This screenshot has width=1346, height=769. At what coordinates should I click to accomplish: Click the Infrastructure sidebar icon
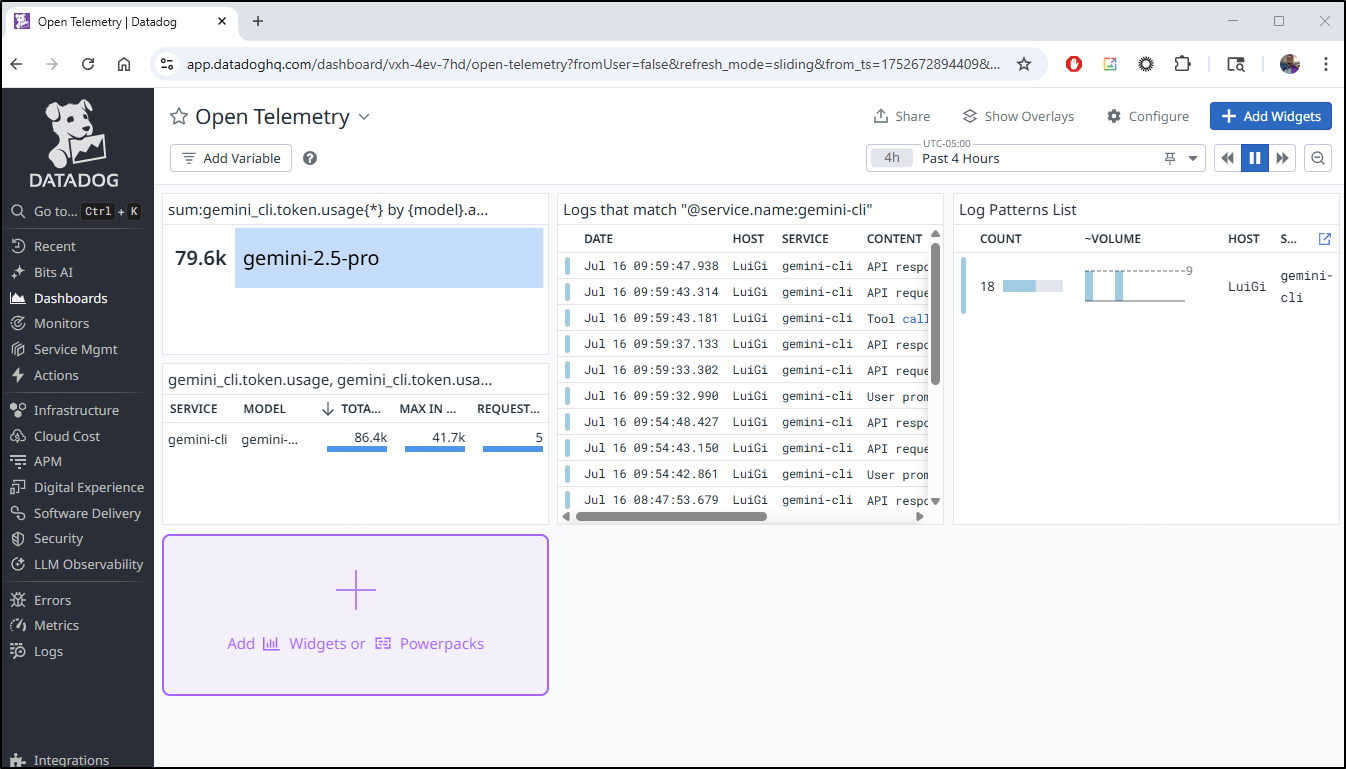(x=17, y=410)
